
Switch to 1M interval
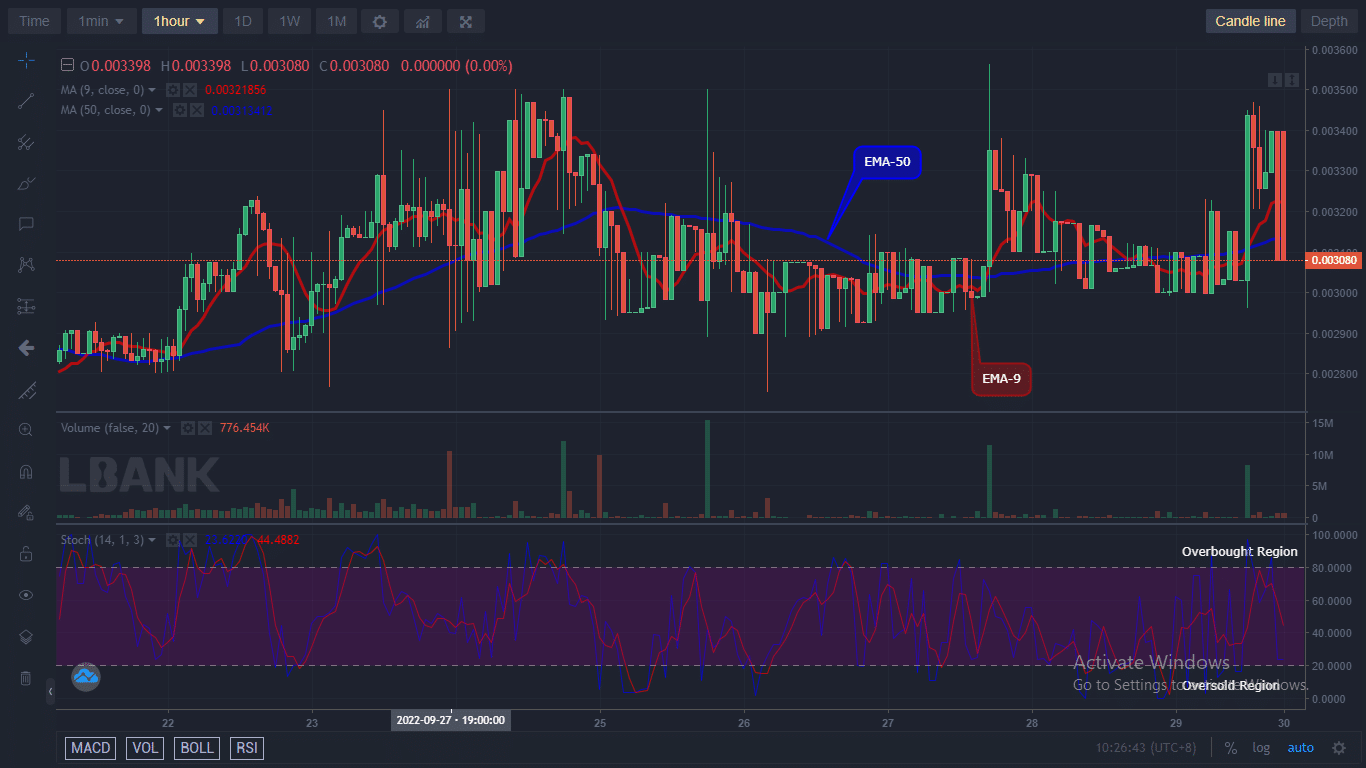pos(336,21)
